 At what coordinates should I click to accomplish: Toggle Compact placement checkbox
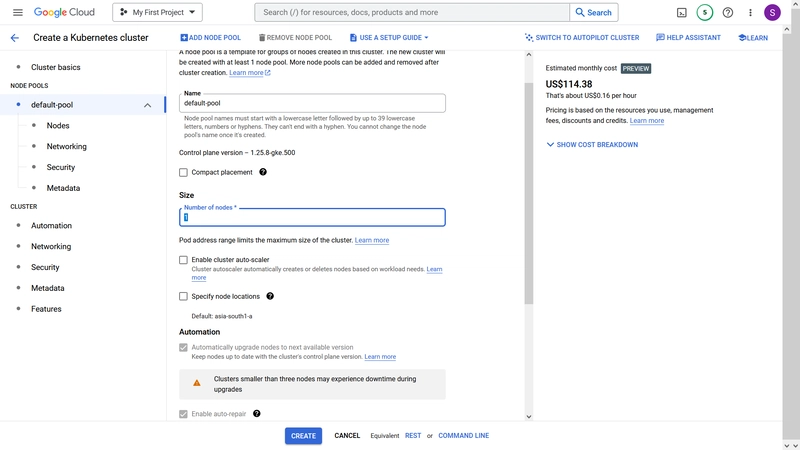coord(183,172)
